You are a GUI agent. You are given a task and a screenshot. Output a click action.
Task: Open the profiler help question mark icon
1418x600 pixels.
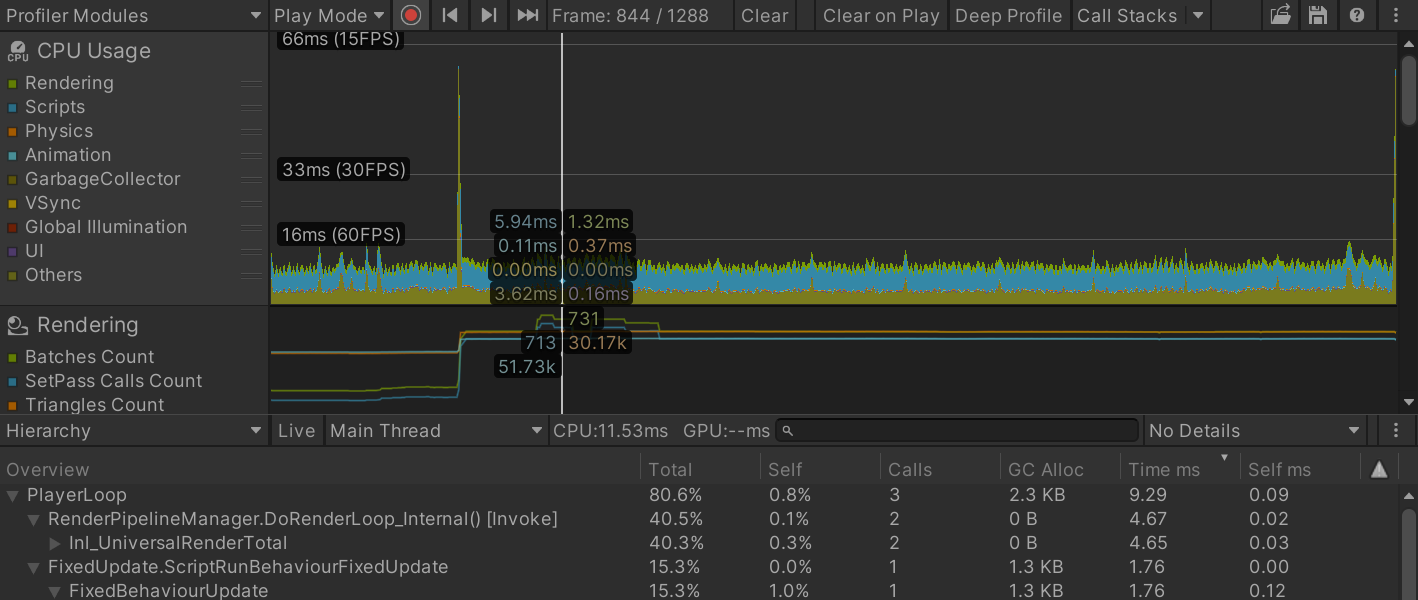[1356, 15]
